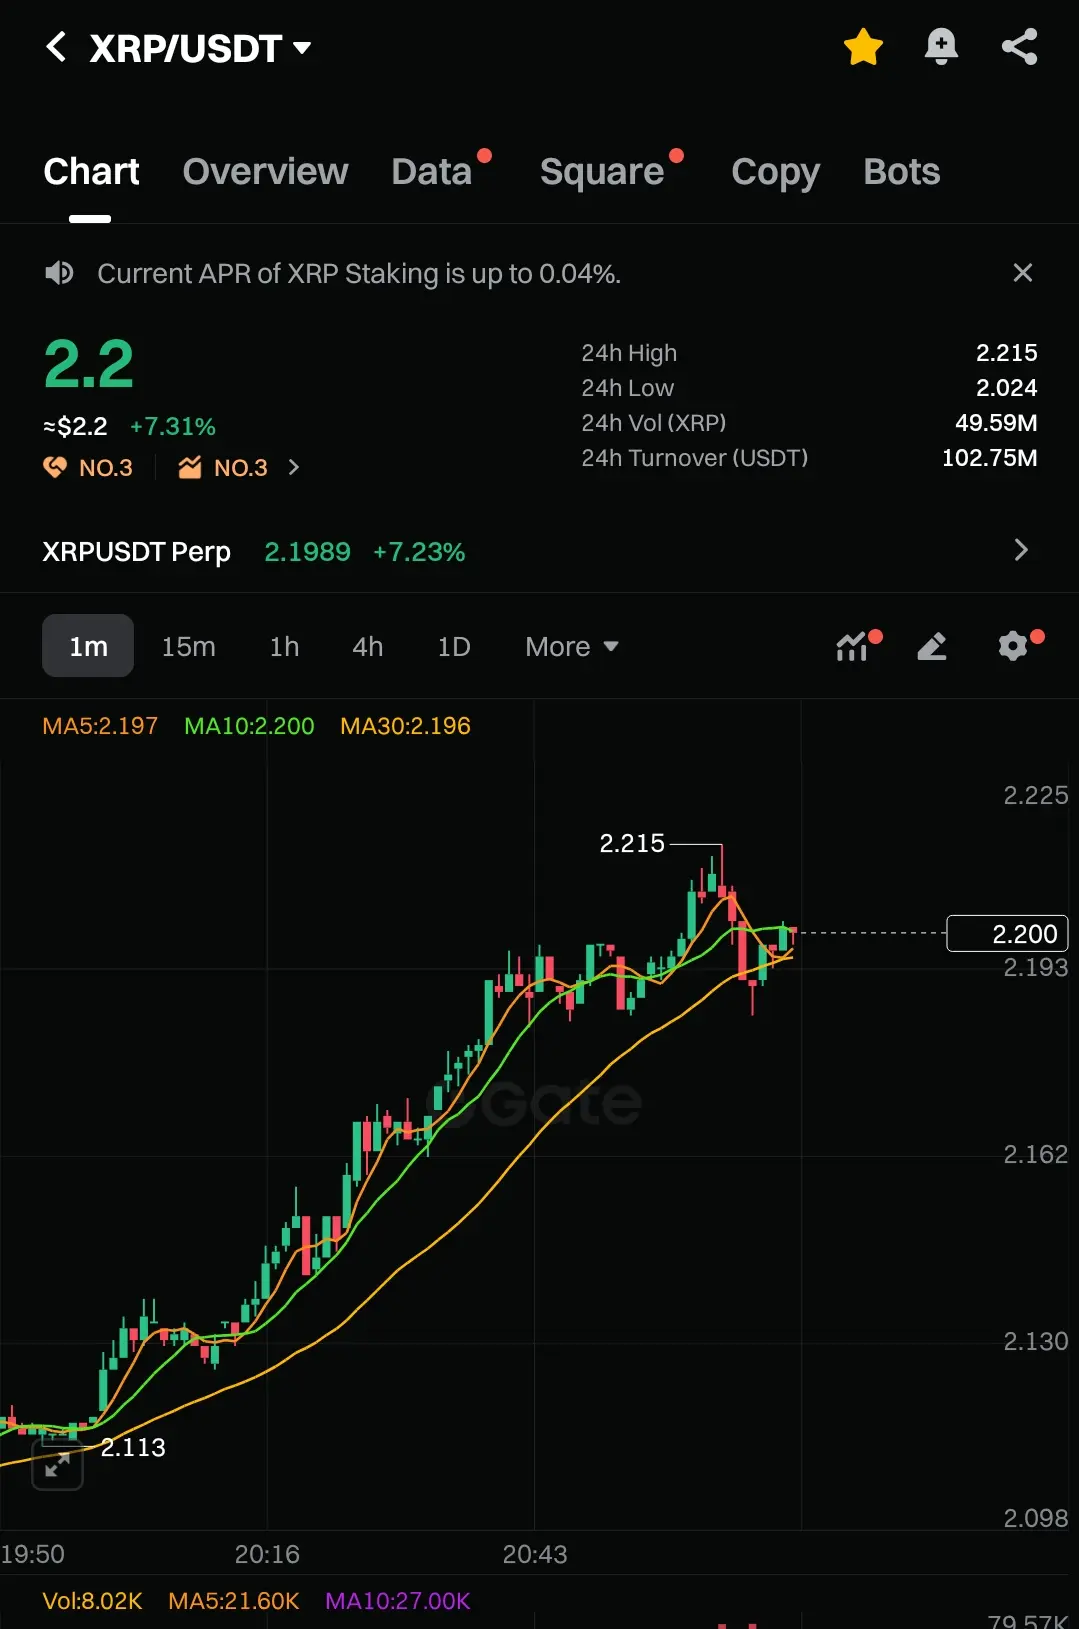Image resolution: width=1079 pixels, height=1629 pixels.
Task: Tap the +7.31% change percentage
Action: [x=173, y=427]
